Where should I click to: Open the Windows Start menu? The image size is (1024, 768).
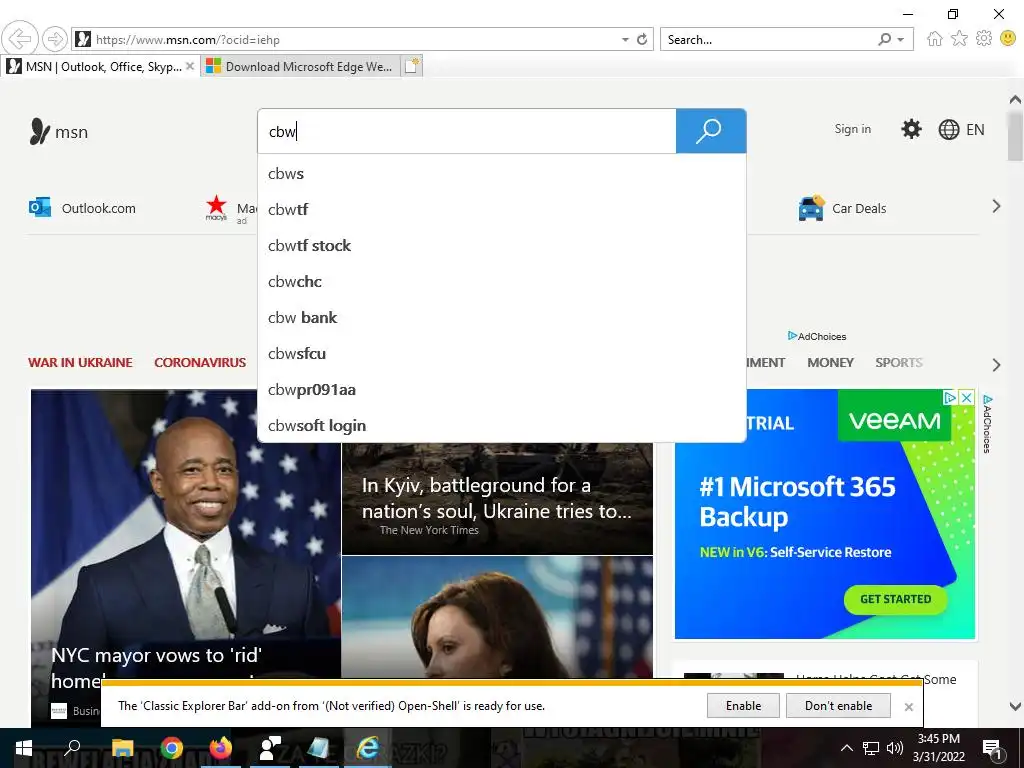[24, 748]
